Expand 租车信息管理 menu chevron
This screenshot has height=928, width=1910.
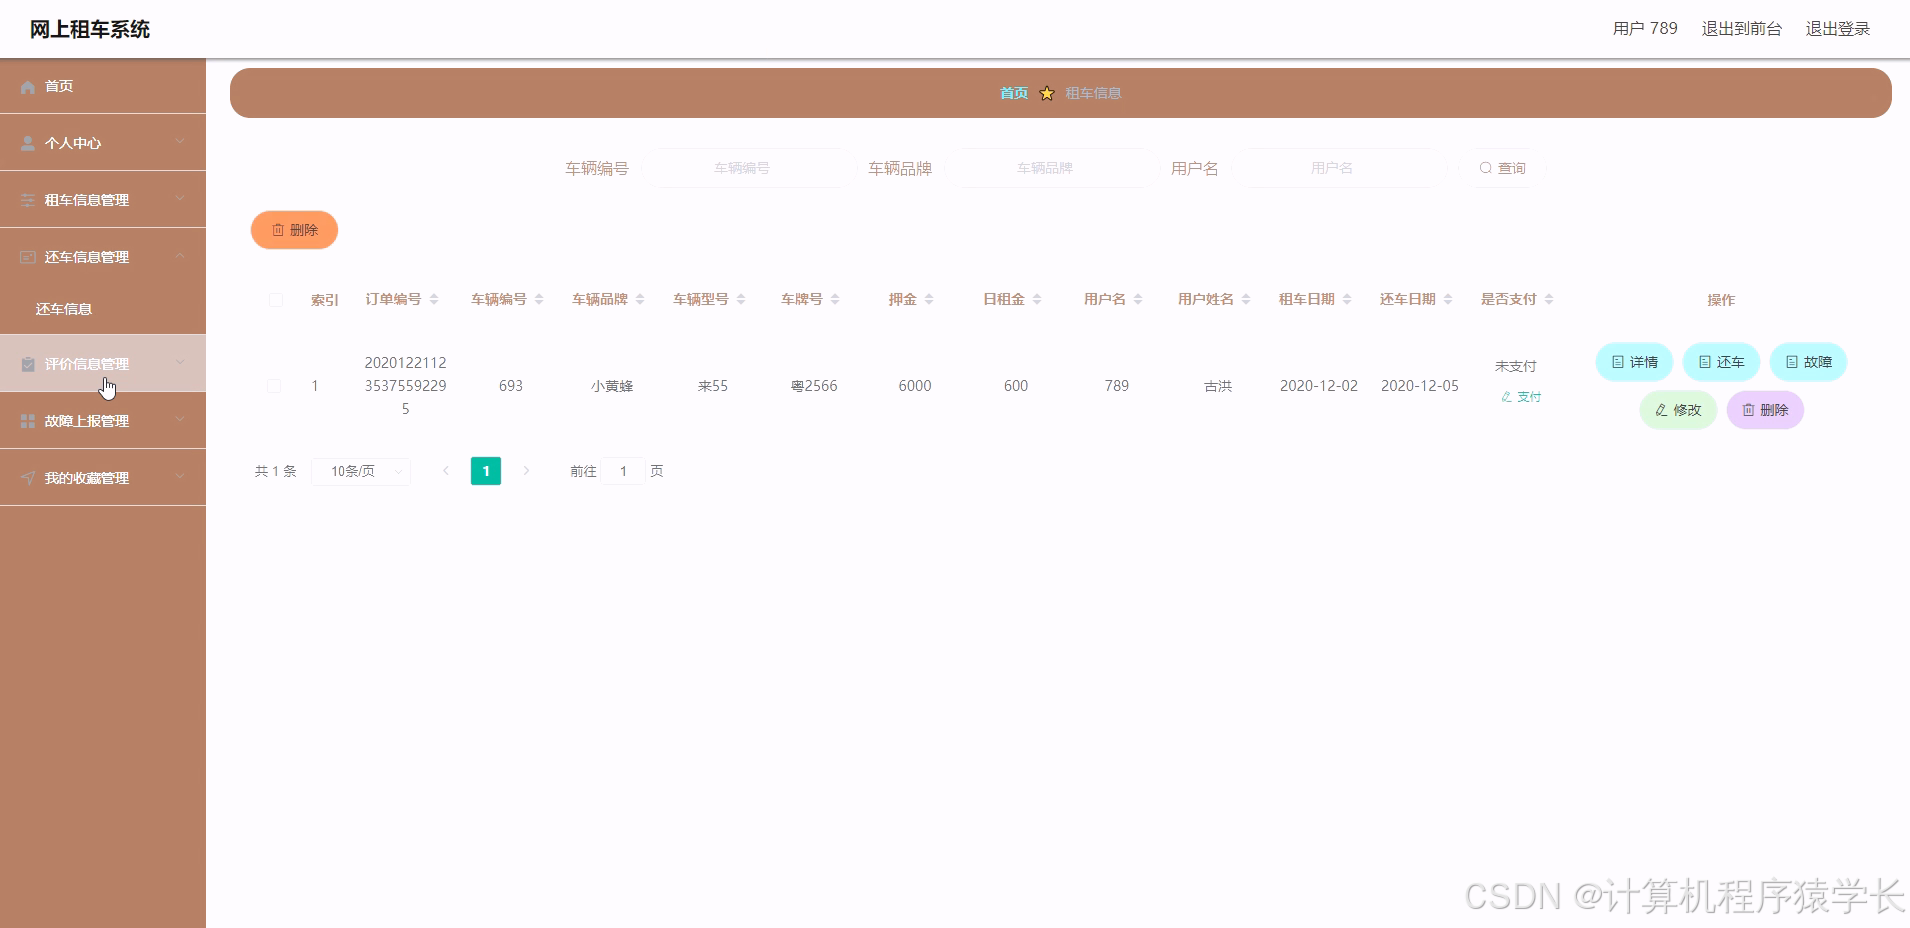180,199
